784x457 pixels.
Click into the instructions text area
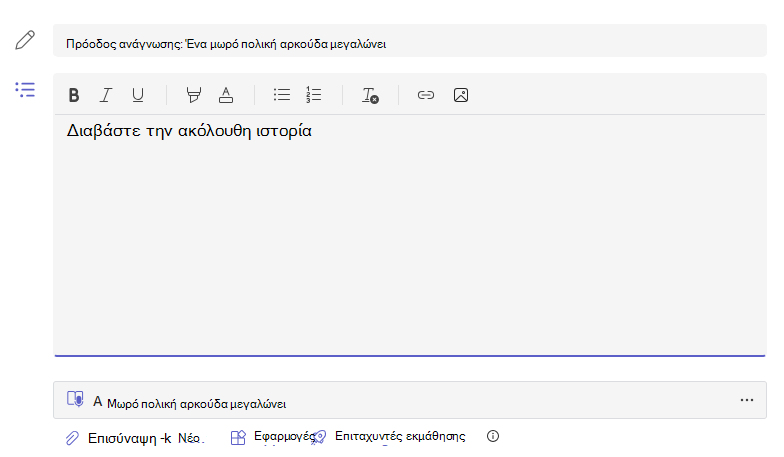(410, 235)
